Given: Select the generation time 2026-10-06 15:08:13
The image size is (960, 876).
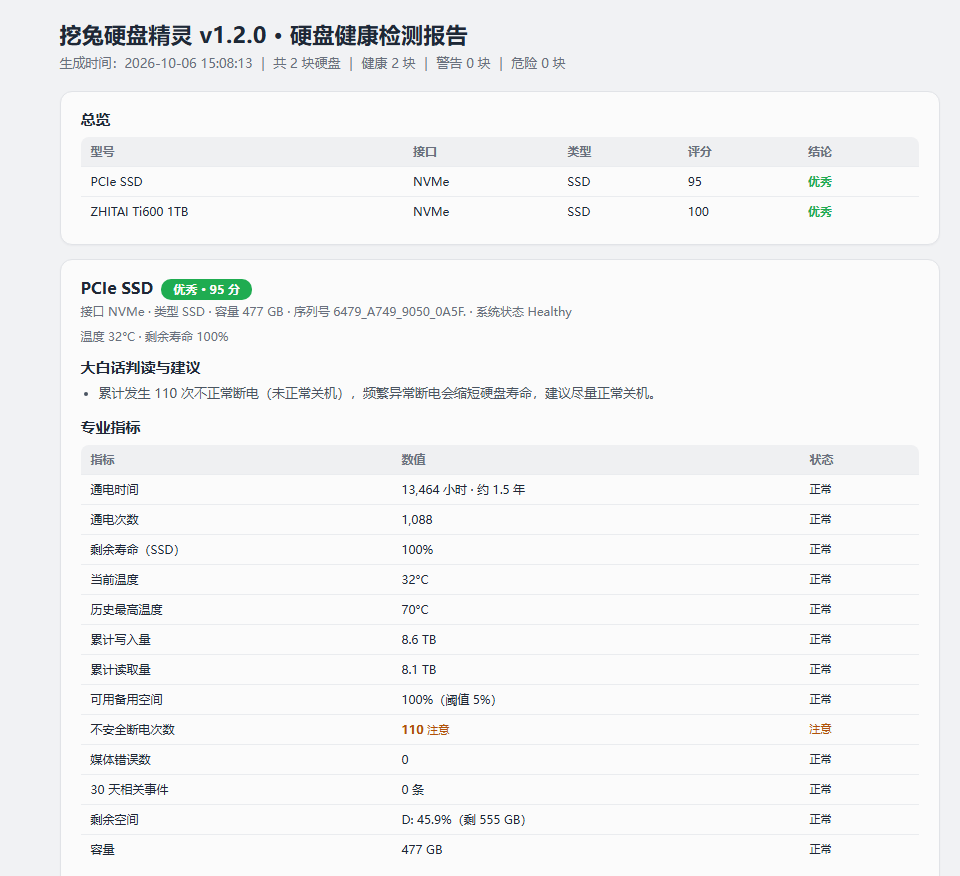Looking at the screenshot, I should pos(188,64).
